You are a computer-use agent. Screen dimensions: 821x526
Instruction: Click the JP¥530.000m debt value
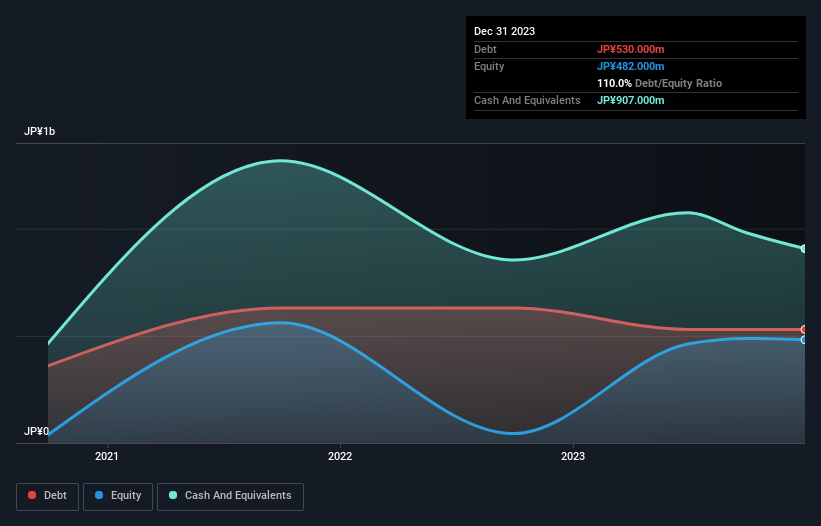click(x=630, y=49)
